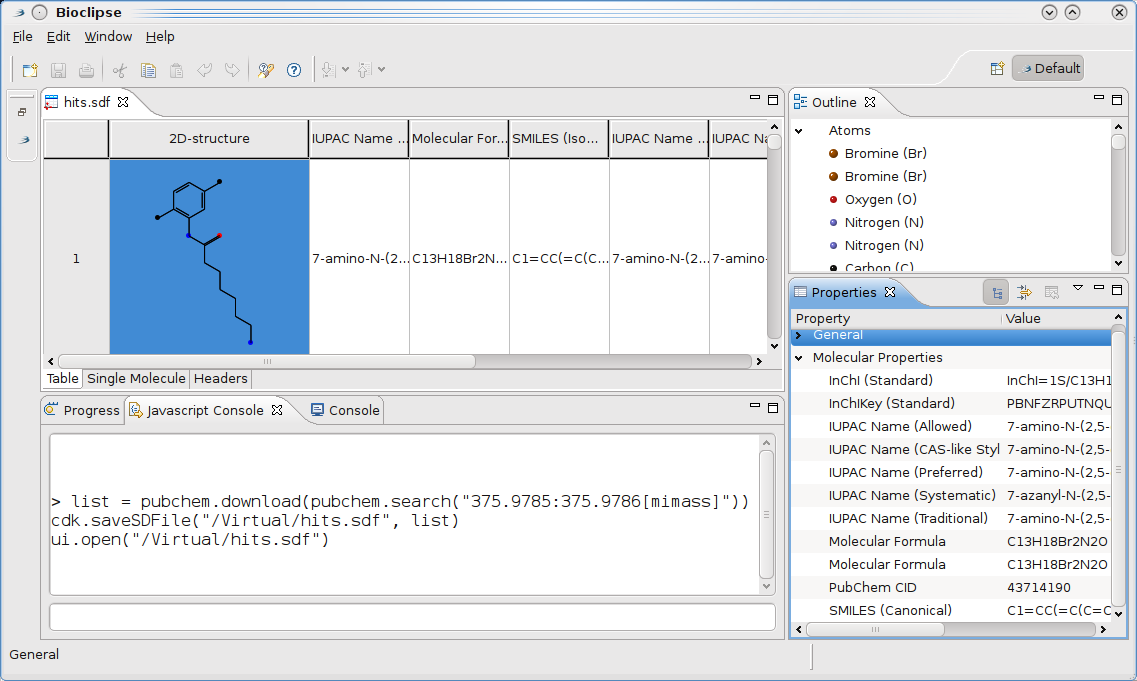Click the Copy toolbar icon

pyautogui.click(x=148, y=70)
